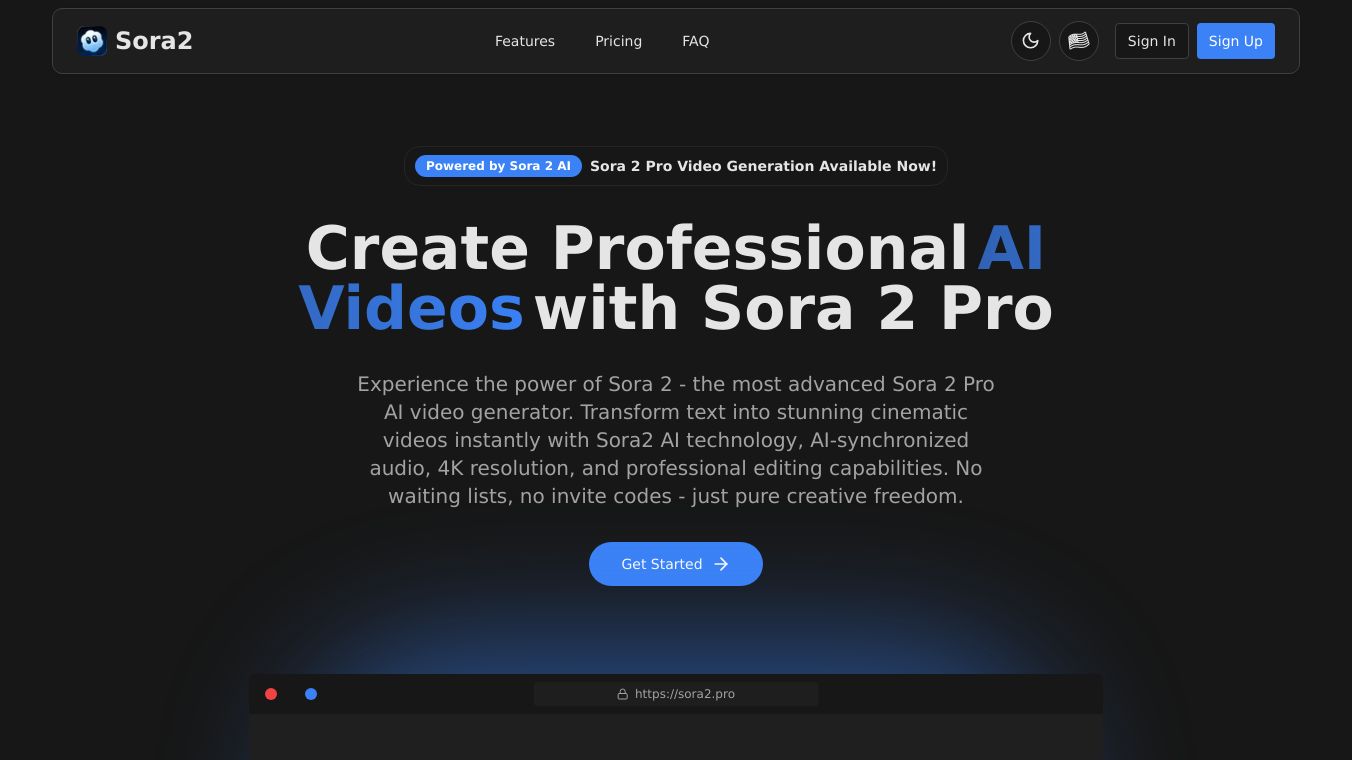Click the Sign In button

[x=1152, y=41]
